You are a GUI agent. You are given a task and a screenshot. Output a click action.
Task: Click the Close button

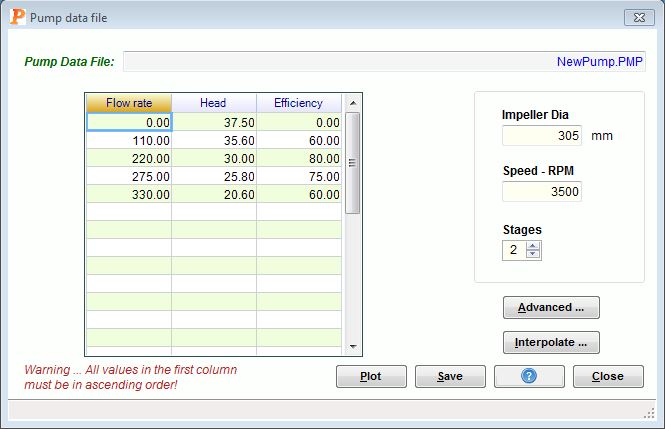(x=608, y=376)
